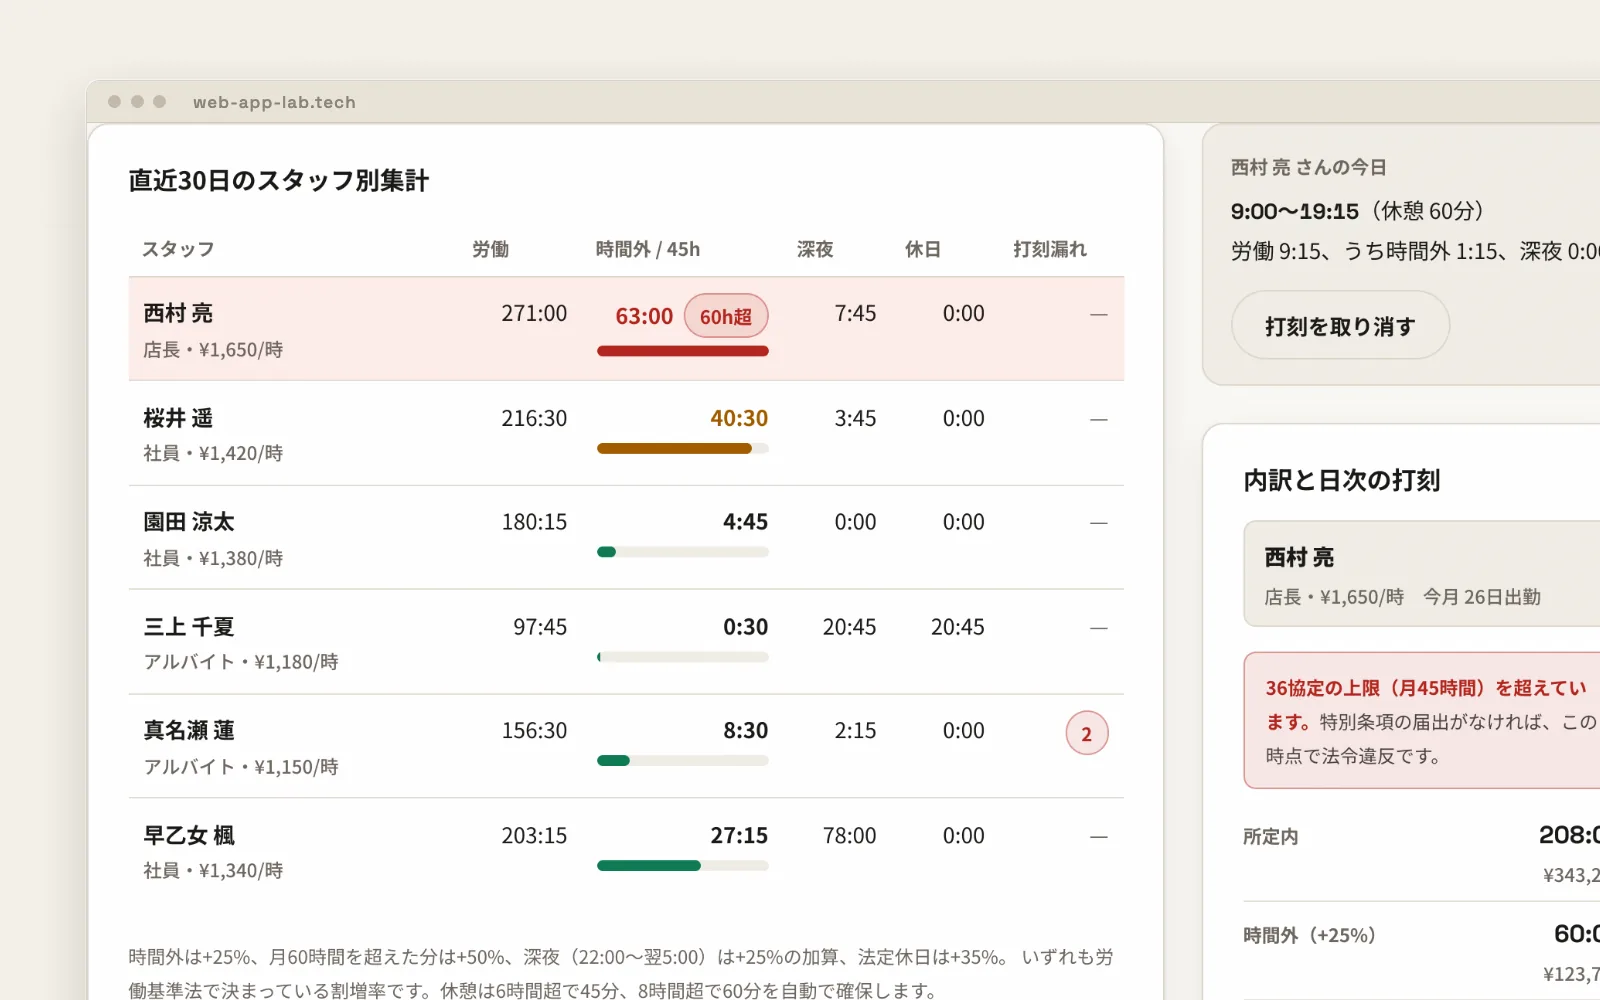Click the 労働 column header

point(490,249)
